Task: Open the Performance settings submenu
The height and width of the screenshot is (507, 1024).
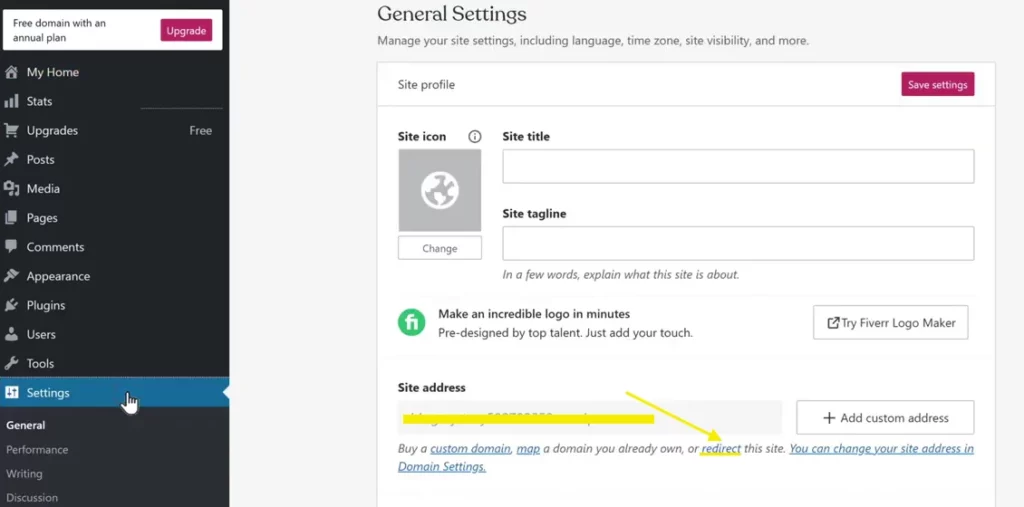Action: coord(37,450)
